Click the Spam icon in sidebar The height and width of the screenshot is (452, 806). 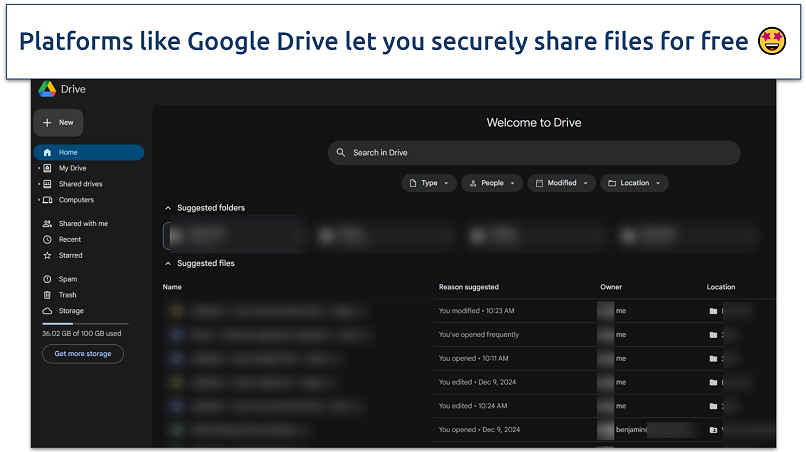(47, 280)
